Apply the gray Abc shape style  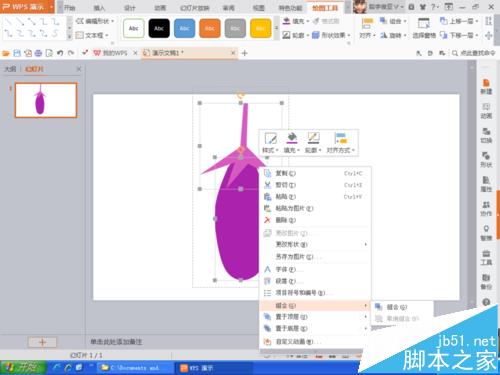pyautogui.click(x=235, y=28)
